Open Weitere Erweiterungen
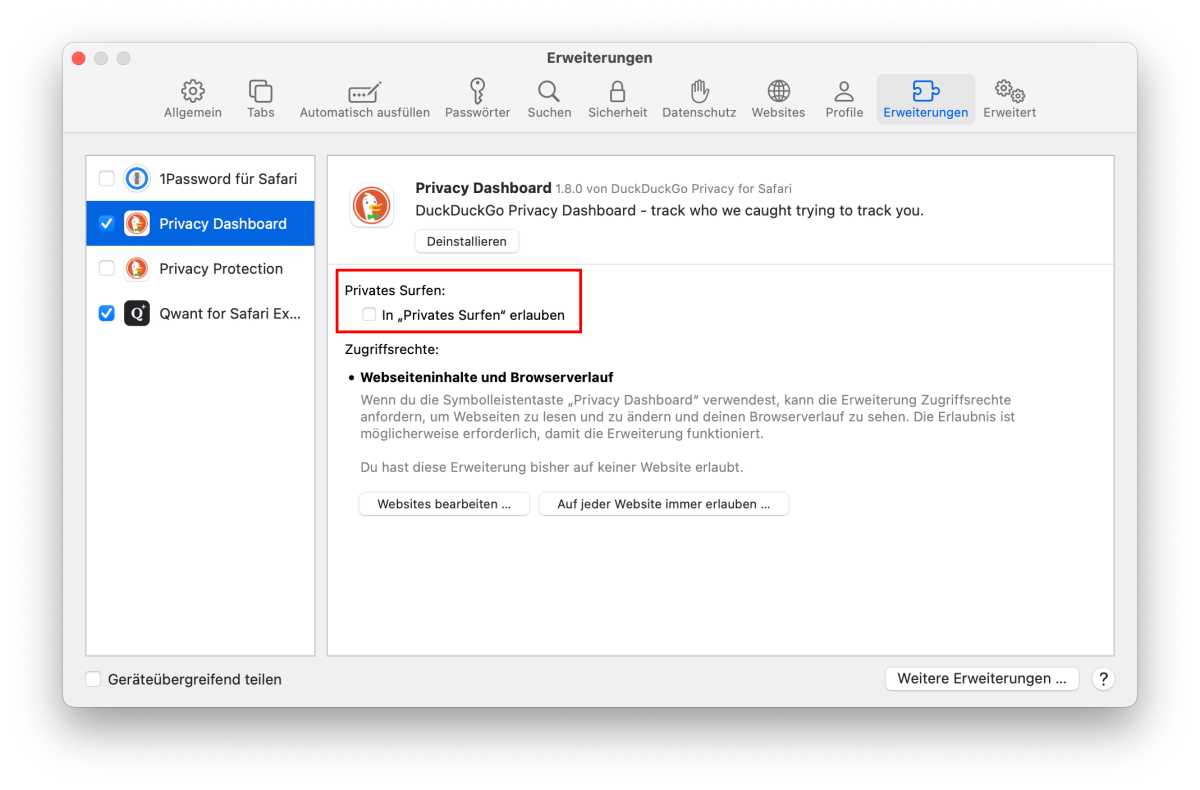 (x=982, y=678)
